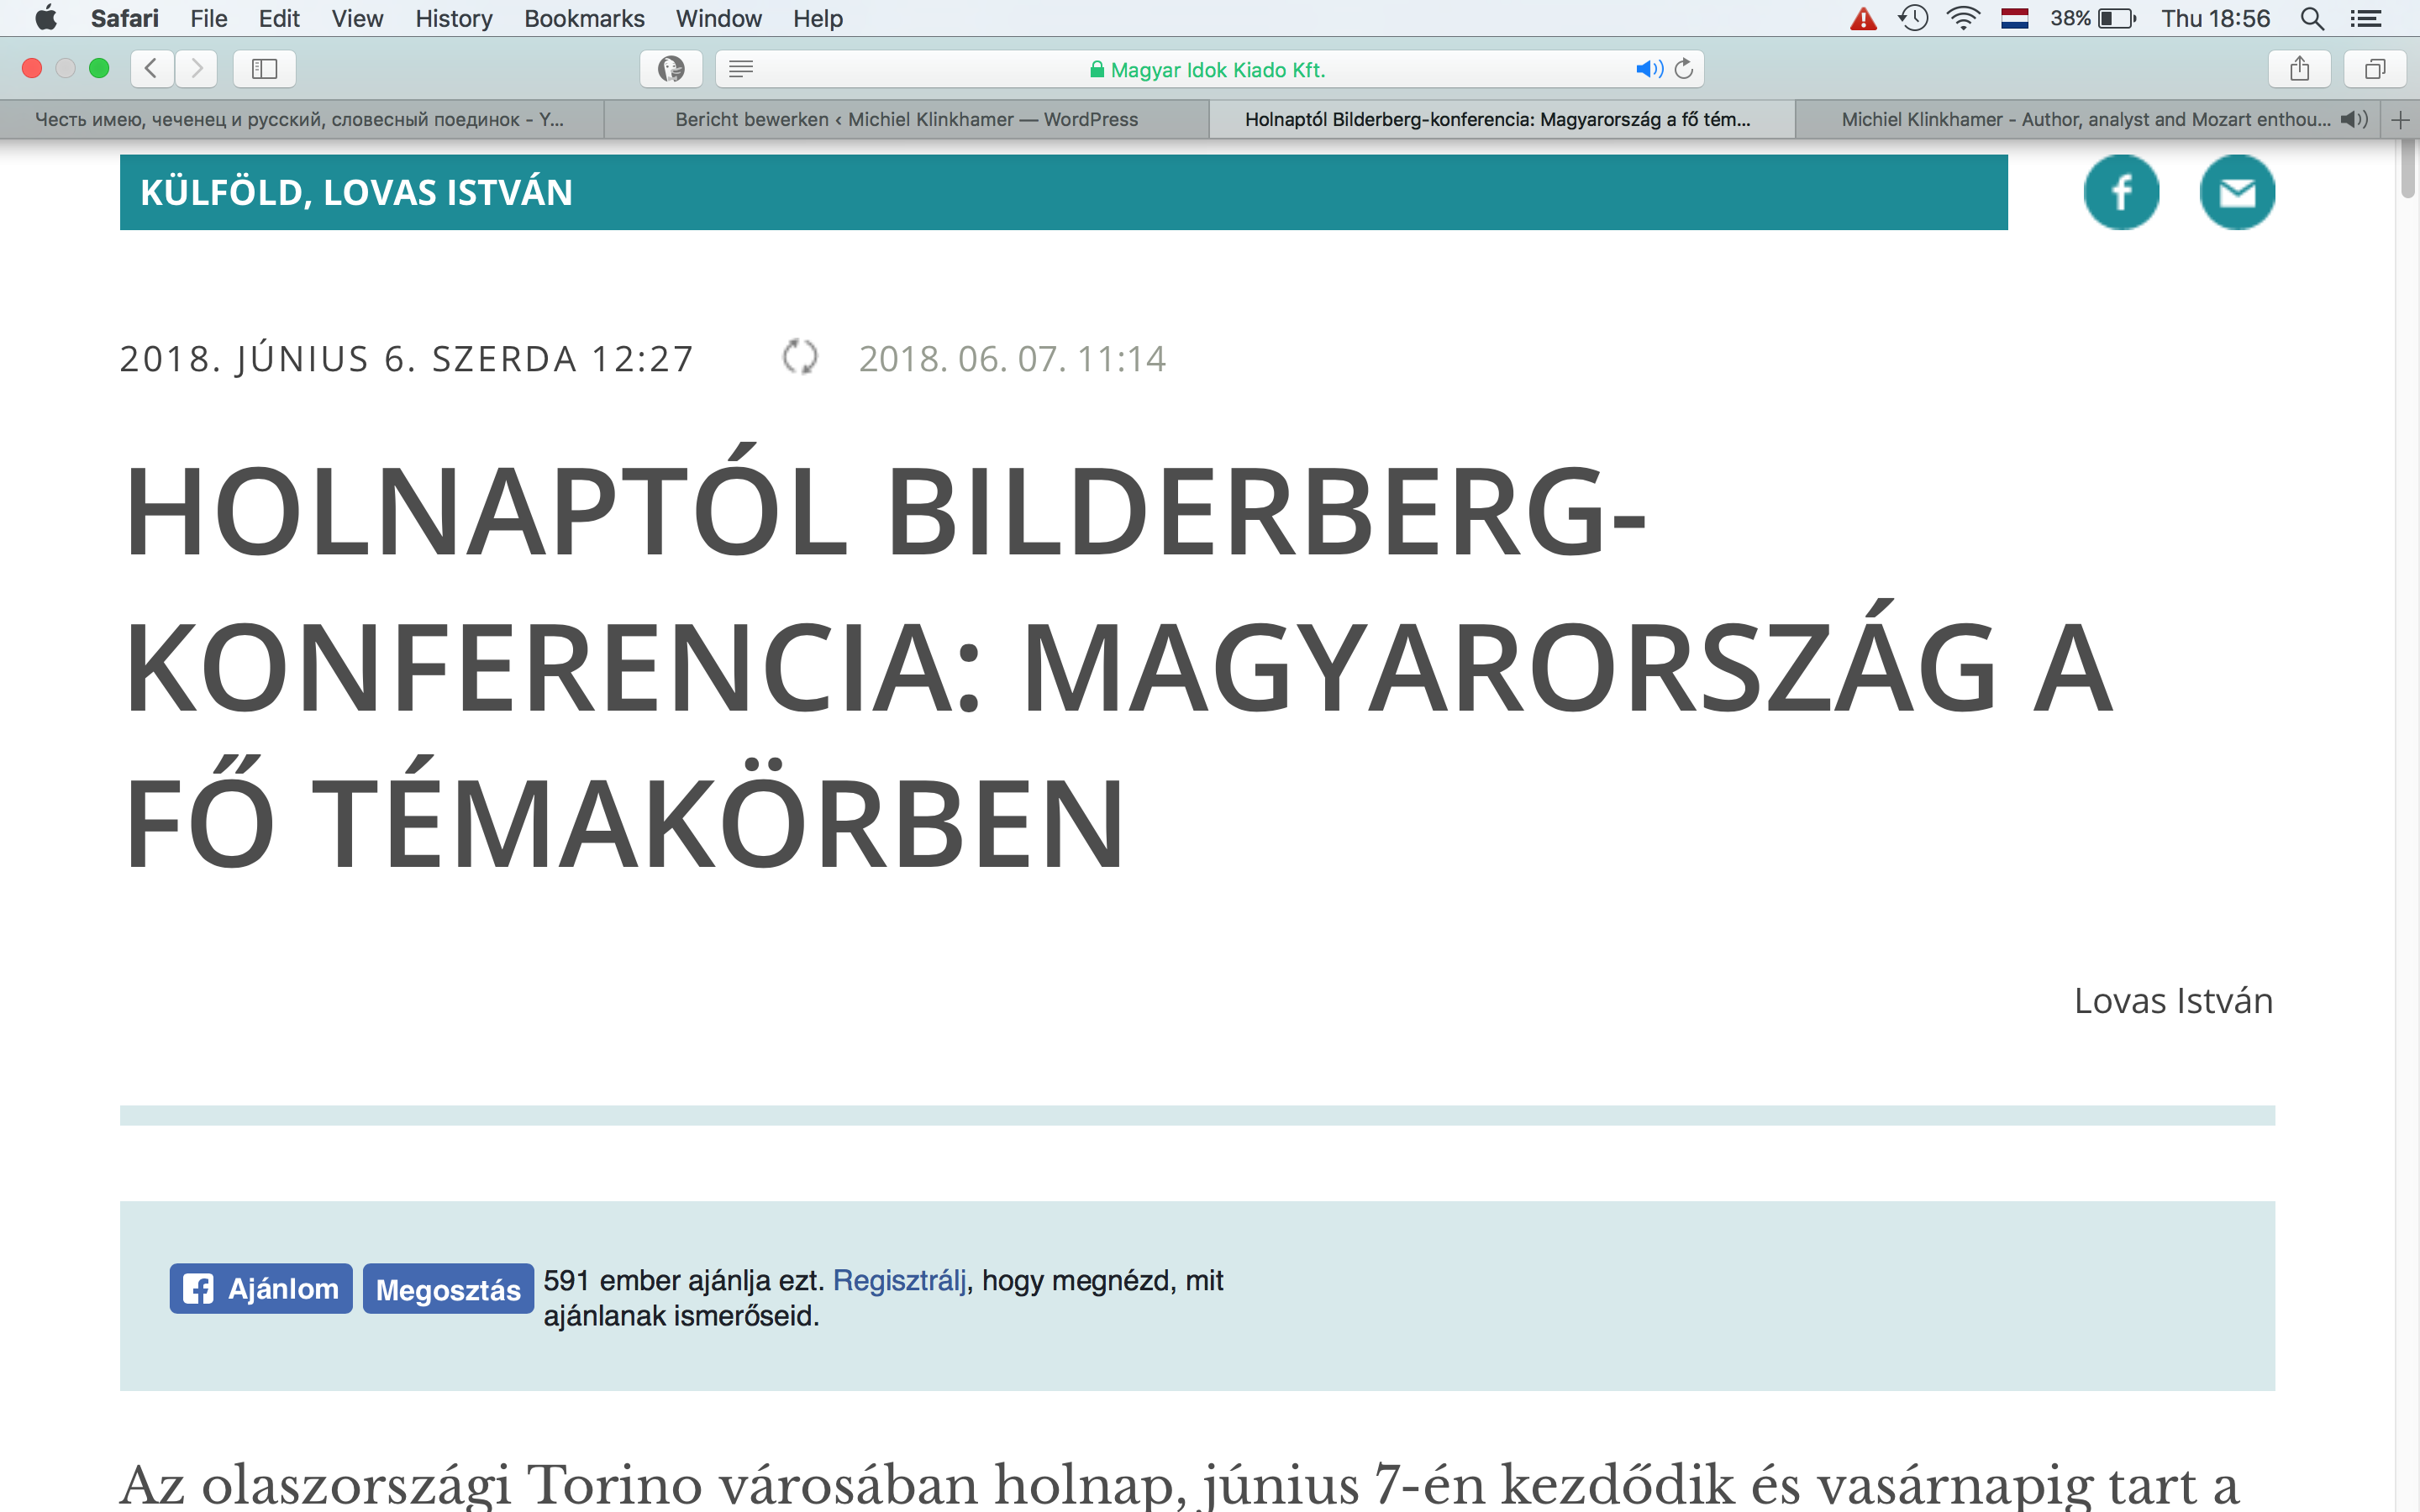This screenshot has width=2420, height=1512.
Task: Open the Bookmarks menu
Action: pos(584,19)
